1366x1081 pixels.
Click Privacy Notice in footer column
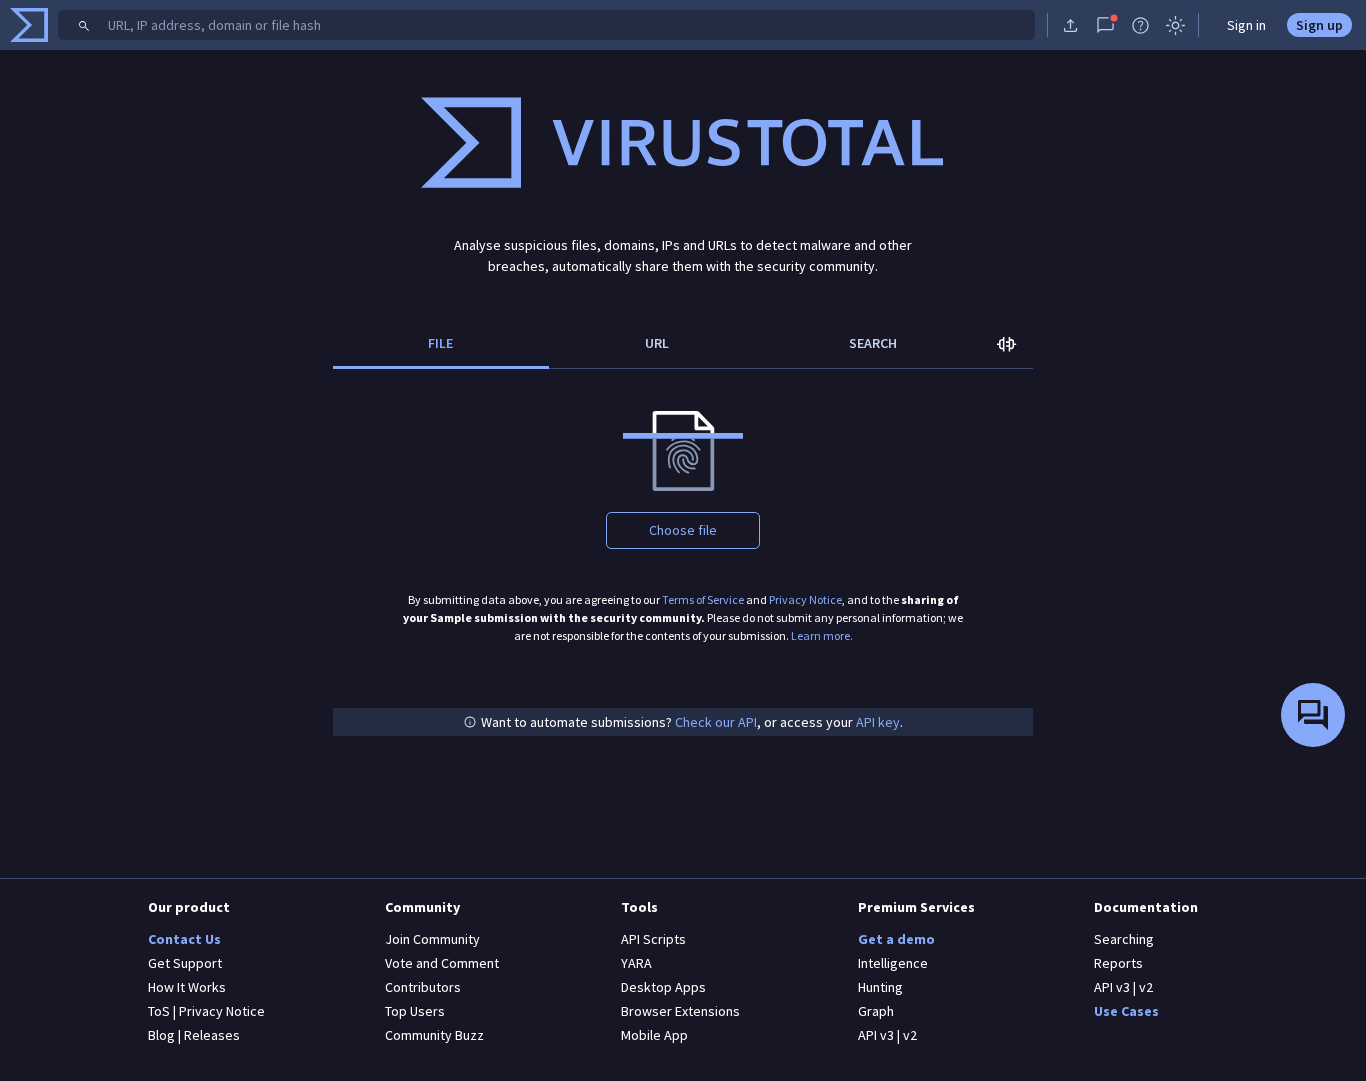222,1011
